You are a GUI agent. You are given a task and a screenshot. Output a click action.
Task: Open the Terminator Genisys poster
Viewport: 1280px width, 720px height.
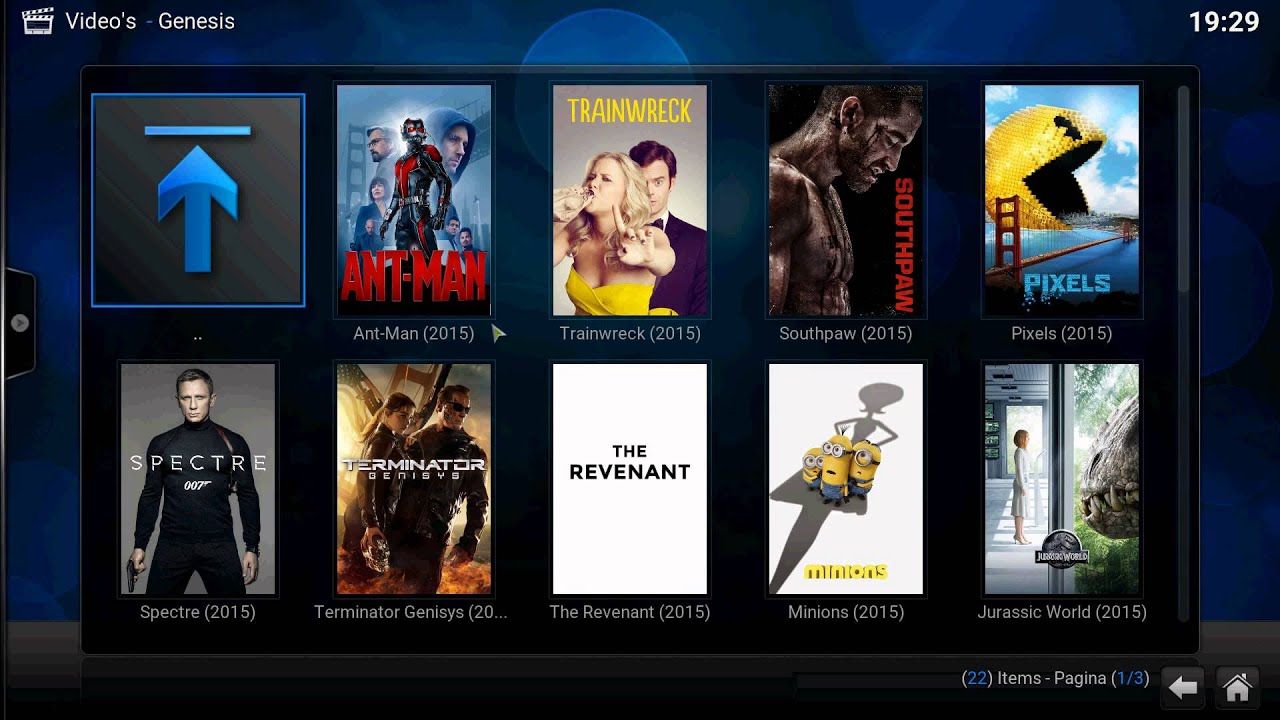pos(414,479)
